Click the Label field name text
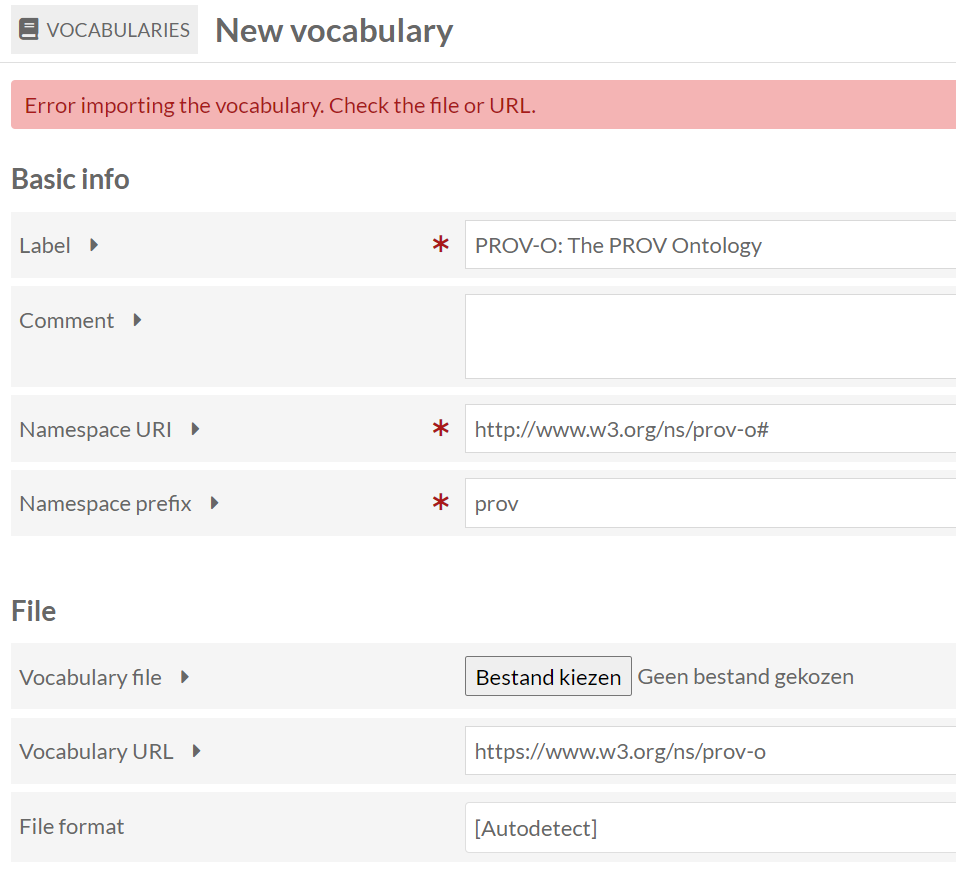Screen dimensions: 956x873 (x=45, y=246)
